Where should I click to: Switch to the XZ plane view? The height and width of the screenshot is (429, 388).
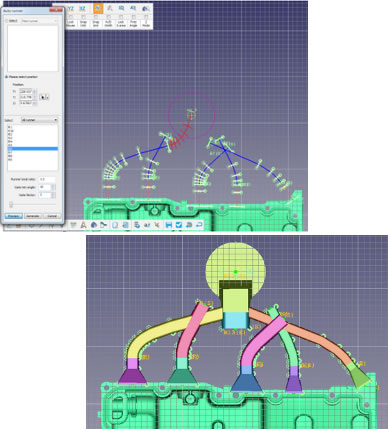[82, 8]
